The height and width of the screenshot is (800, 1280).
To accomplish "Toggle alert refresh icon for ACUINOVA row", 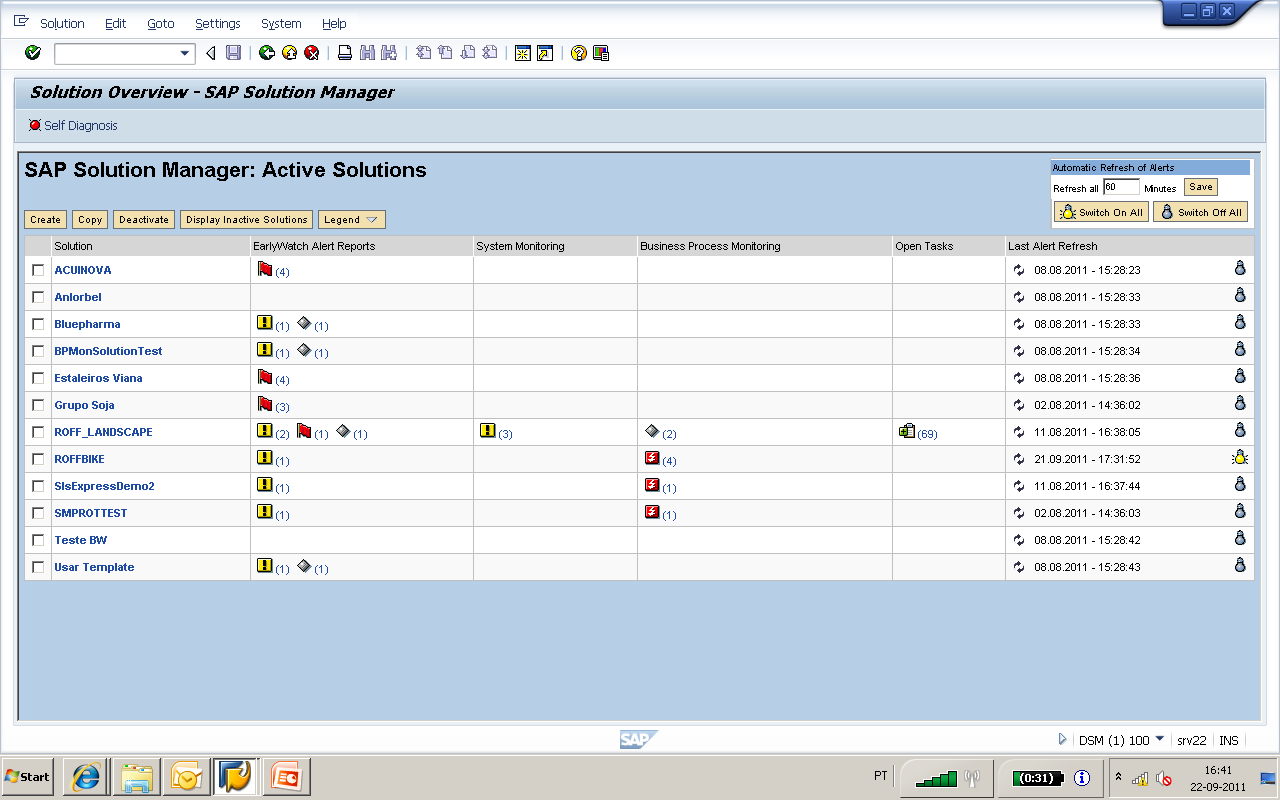I will (x=1240, y=268).
